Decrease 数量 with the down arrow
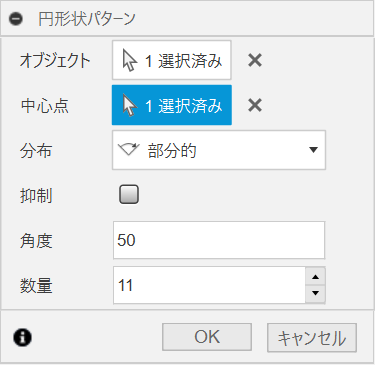The height and width of the screenshot is (365, 375). pyautogui.click(x=315, y=294)
